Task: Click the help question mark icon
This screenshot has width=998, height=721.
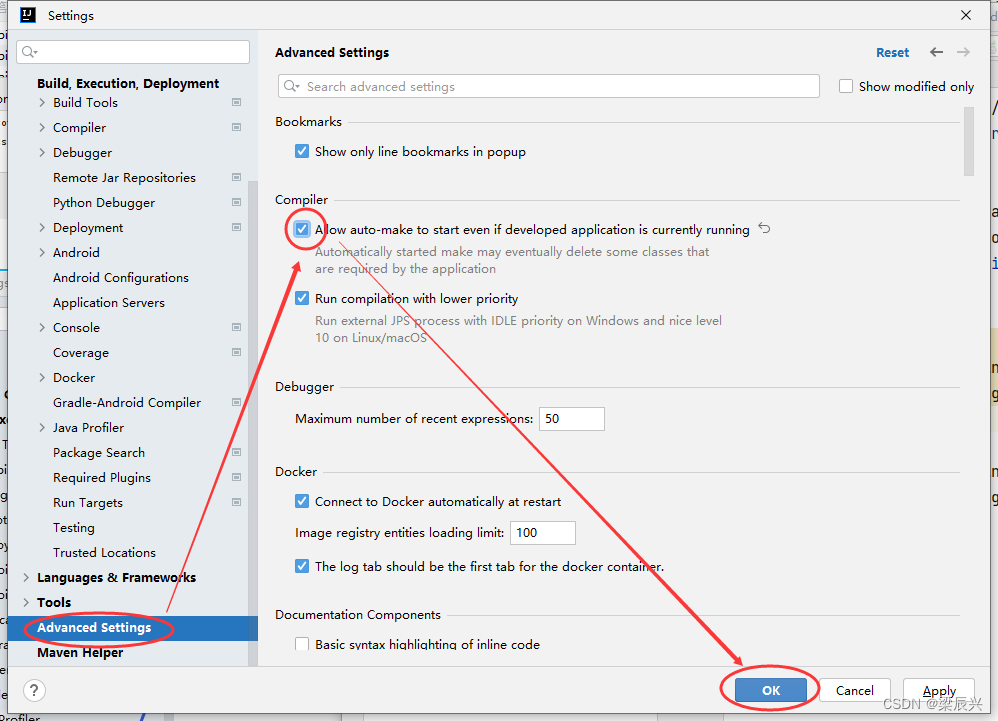Action: 34,690
